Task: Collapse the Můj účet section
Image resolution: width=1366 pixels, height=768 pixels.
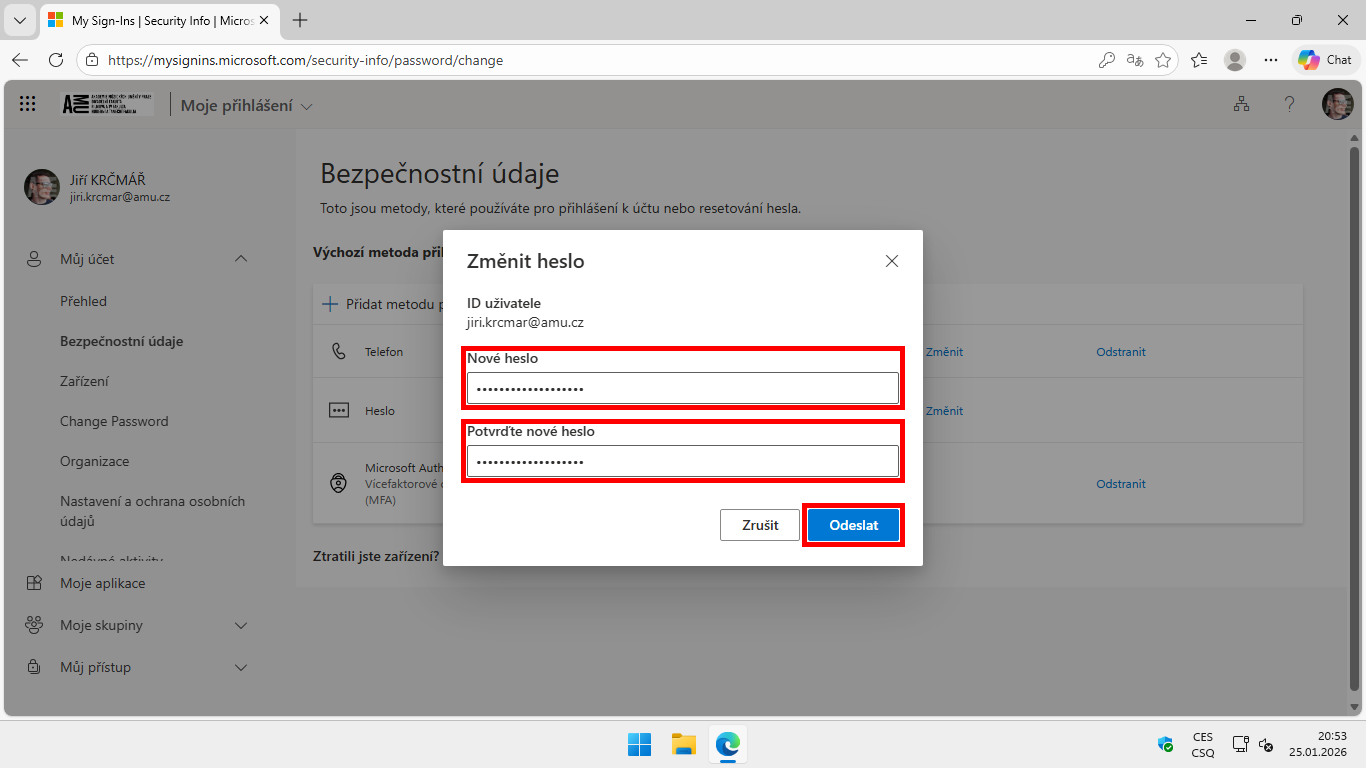Action: [240, 258]
